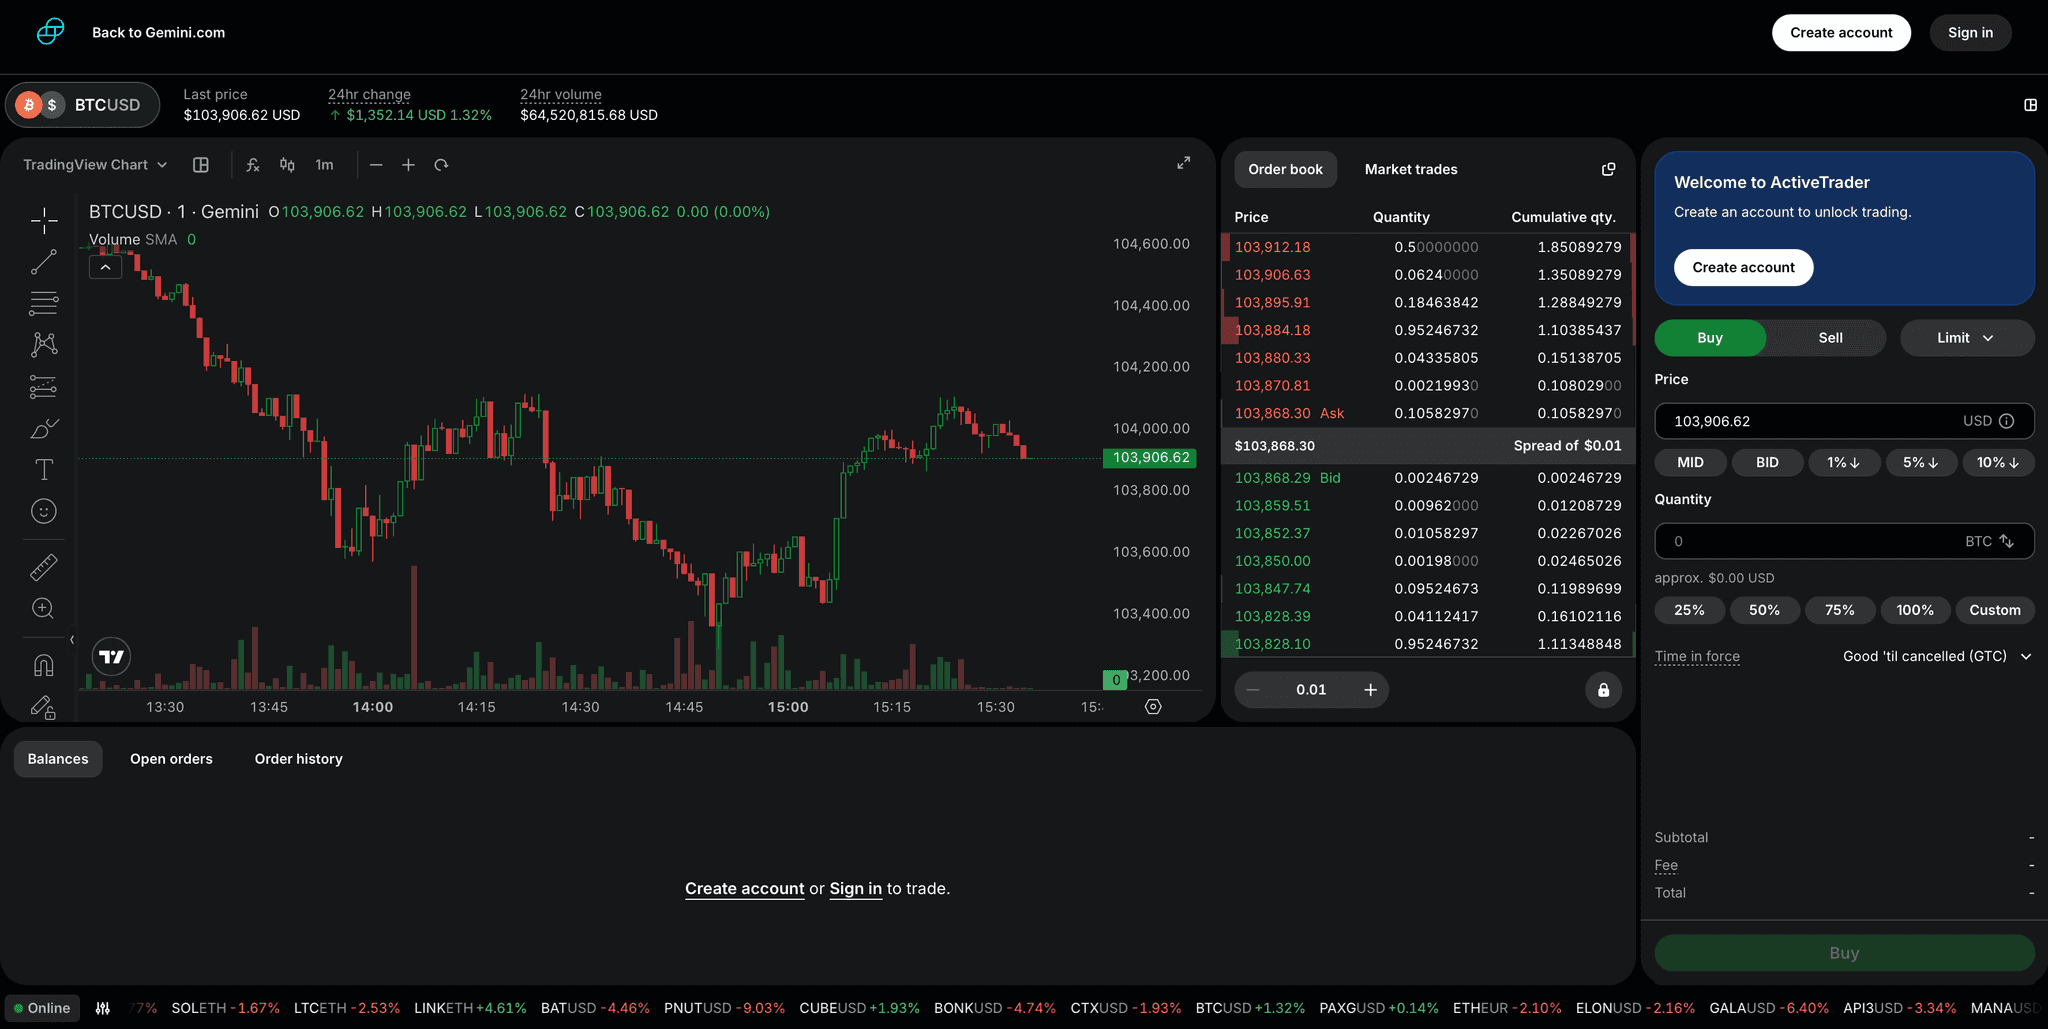The image size is (2048, 1029).
Task: Click the Create account button
Action: tap(1841, 32)
